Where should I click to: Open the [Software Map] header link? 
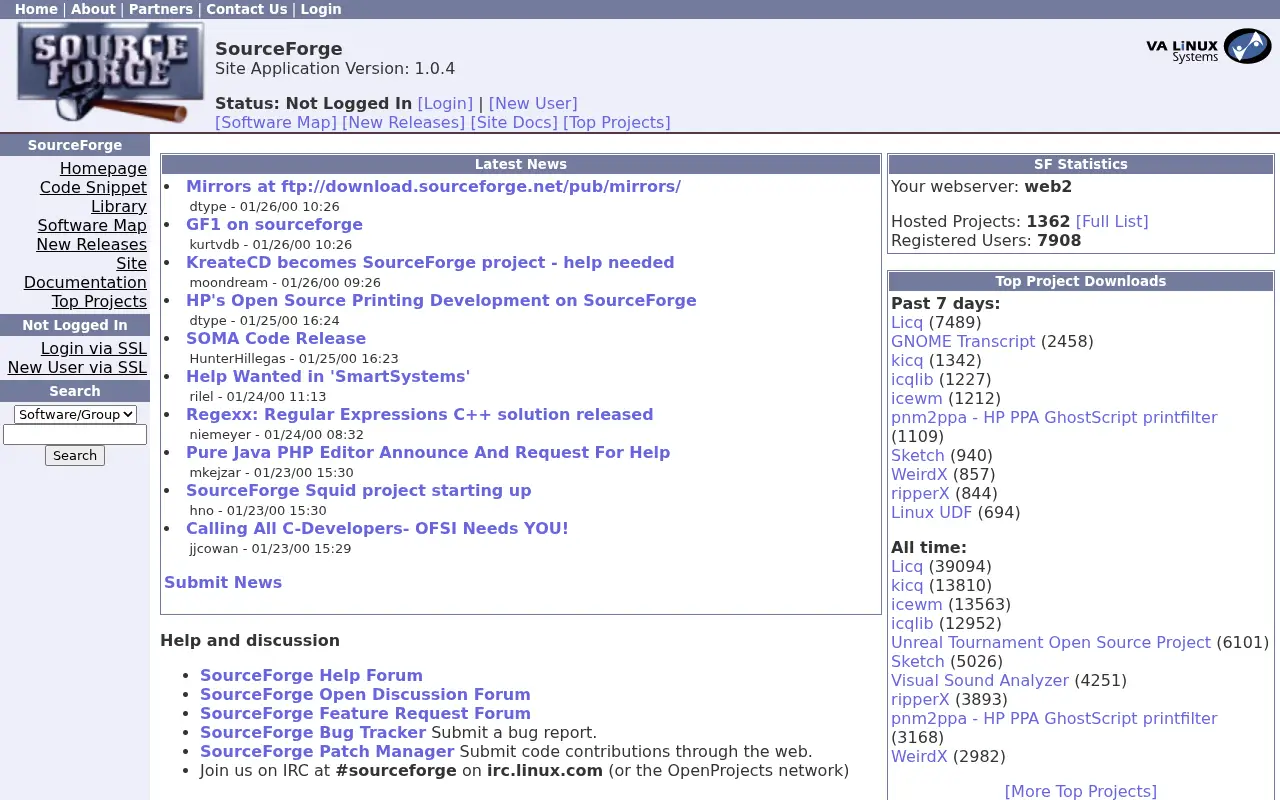pyautogui.click(x=276, y=122)
